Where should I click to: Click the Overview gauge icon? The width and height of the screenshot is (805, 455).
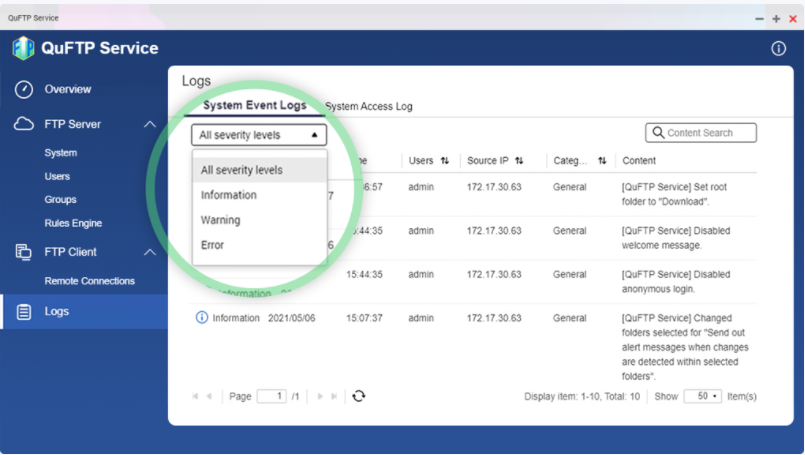[24, 89]
